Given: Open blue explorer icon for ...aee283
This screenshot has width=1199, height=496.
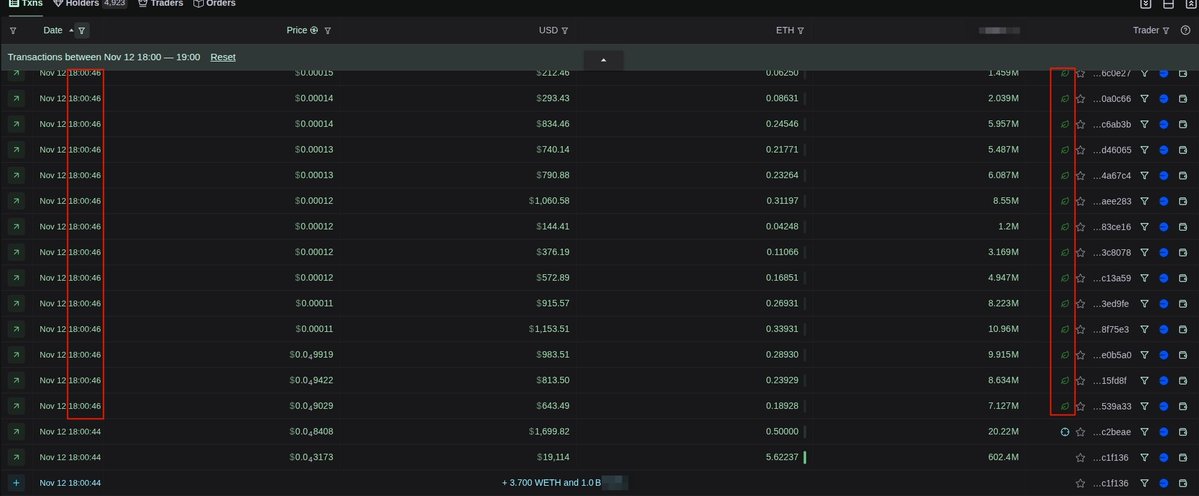Looking at the screenshot, I should pyautogui.click(x=1164, y=201).
